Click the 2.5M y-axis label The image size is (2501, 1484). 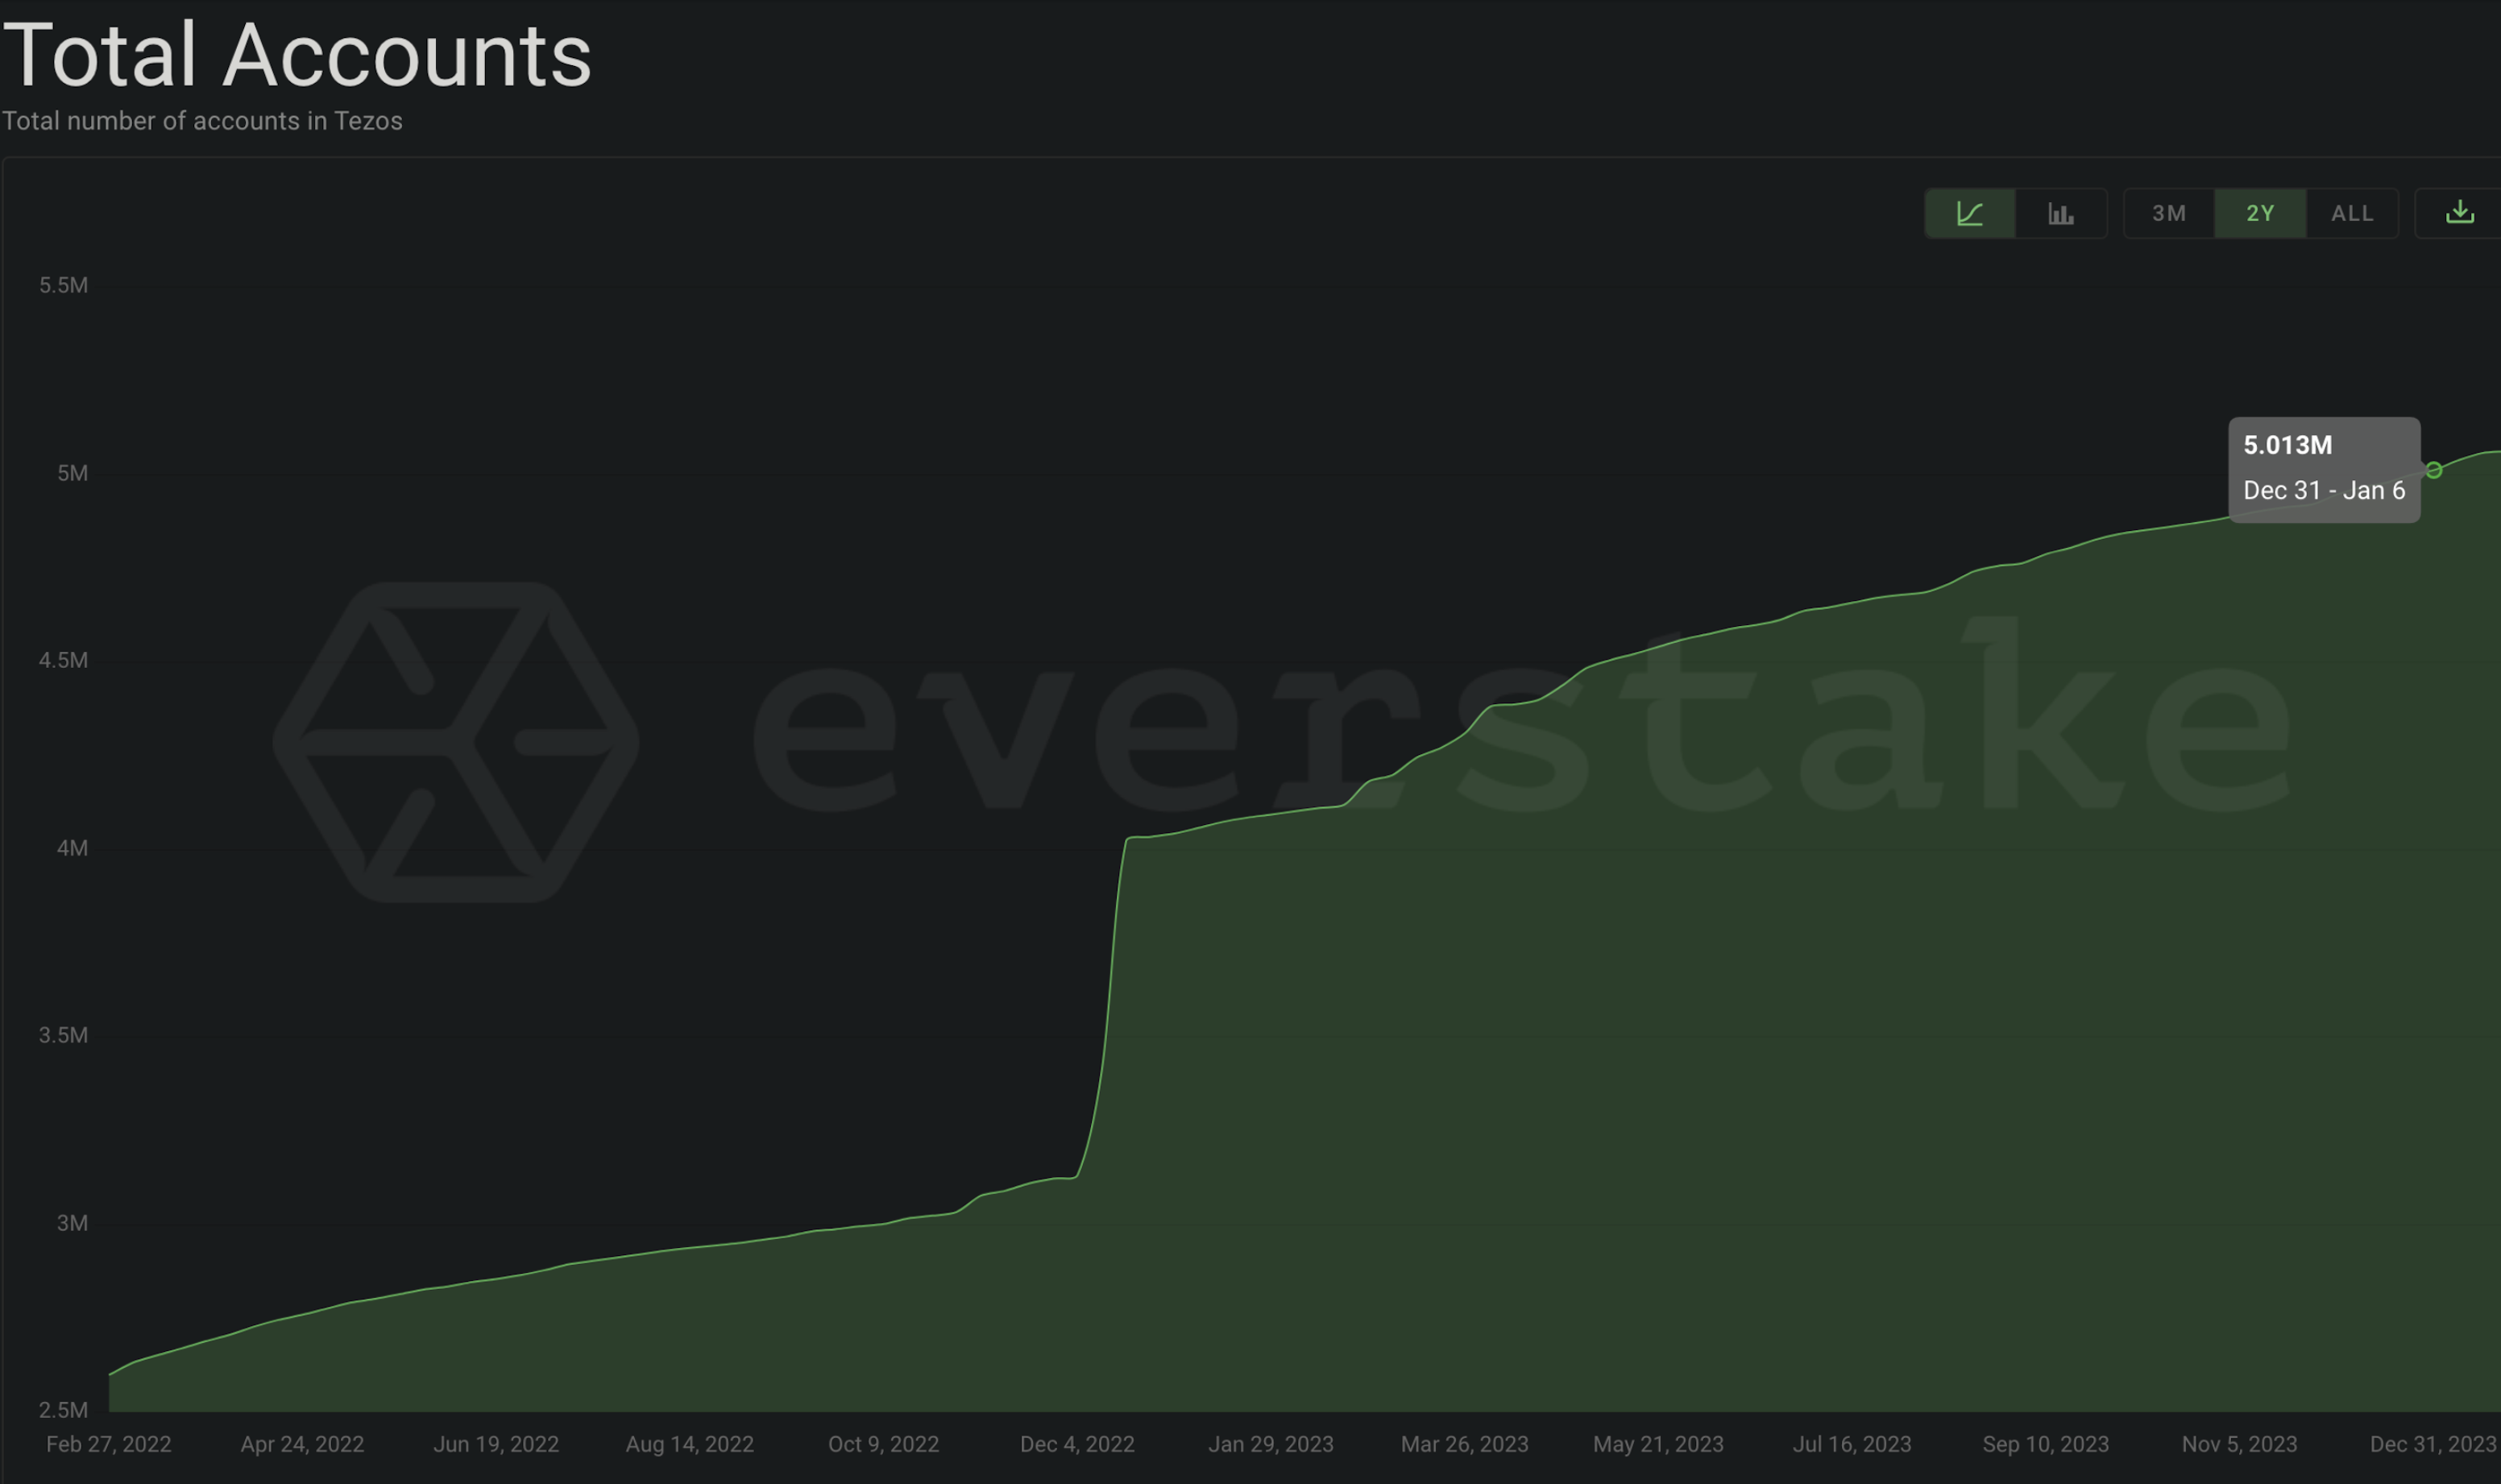point(63,1410)
